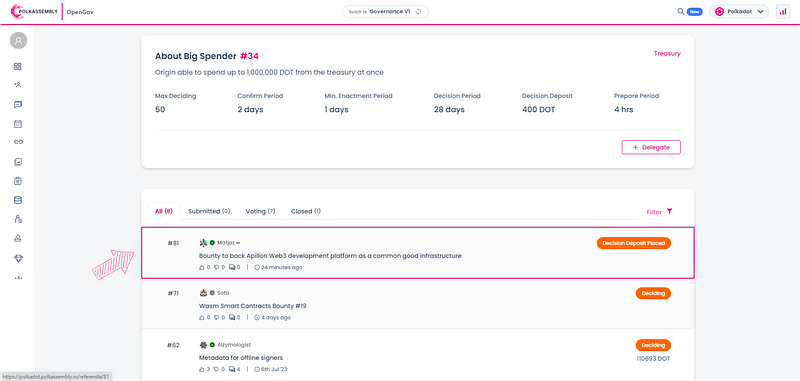The height and width of the screenshot is (381, 800).
Task: Open the pink bar-chart icon at top right
Action: (x=783, y=12)
